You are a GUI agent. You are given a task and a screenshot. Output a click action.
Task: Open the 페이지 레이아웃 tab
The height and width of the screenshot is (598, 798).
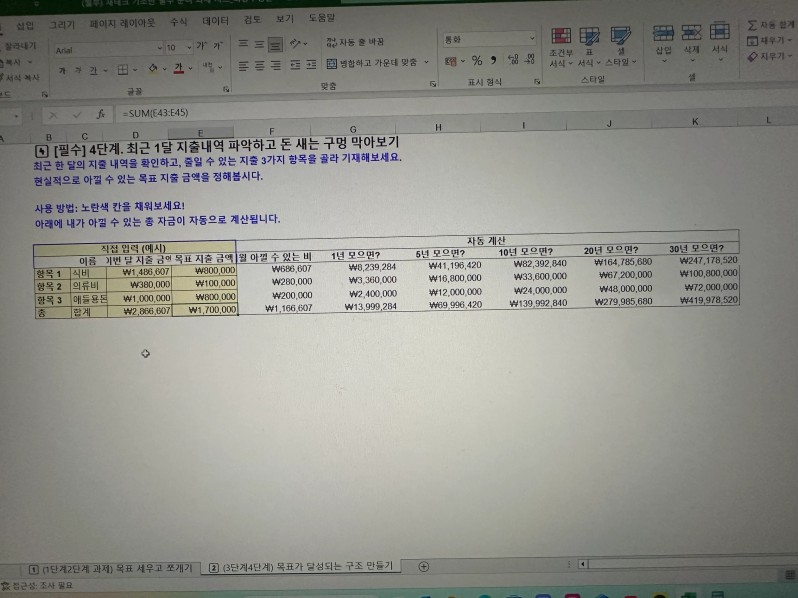click(122, 23)
